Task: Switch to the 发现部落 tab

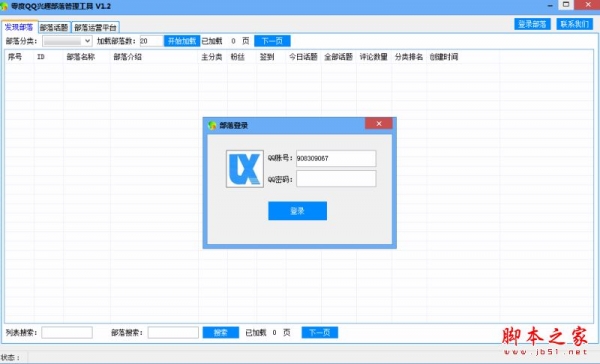Action: click(x=19, y=27)
